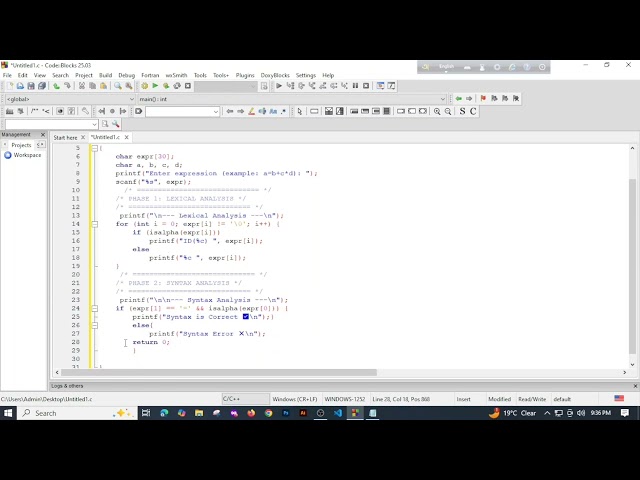Open Firefox from the taskbar
Viewport: 640px width, 480px height.
click(x=251, y=413)
